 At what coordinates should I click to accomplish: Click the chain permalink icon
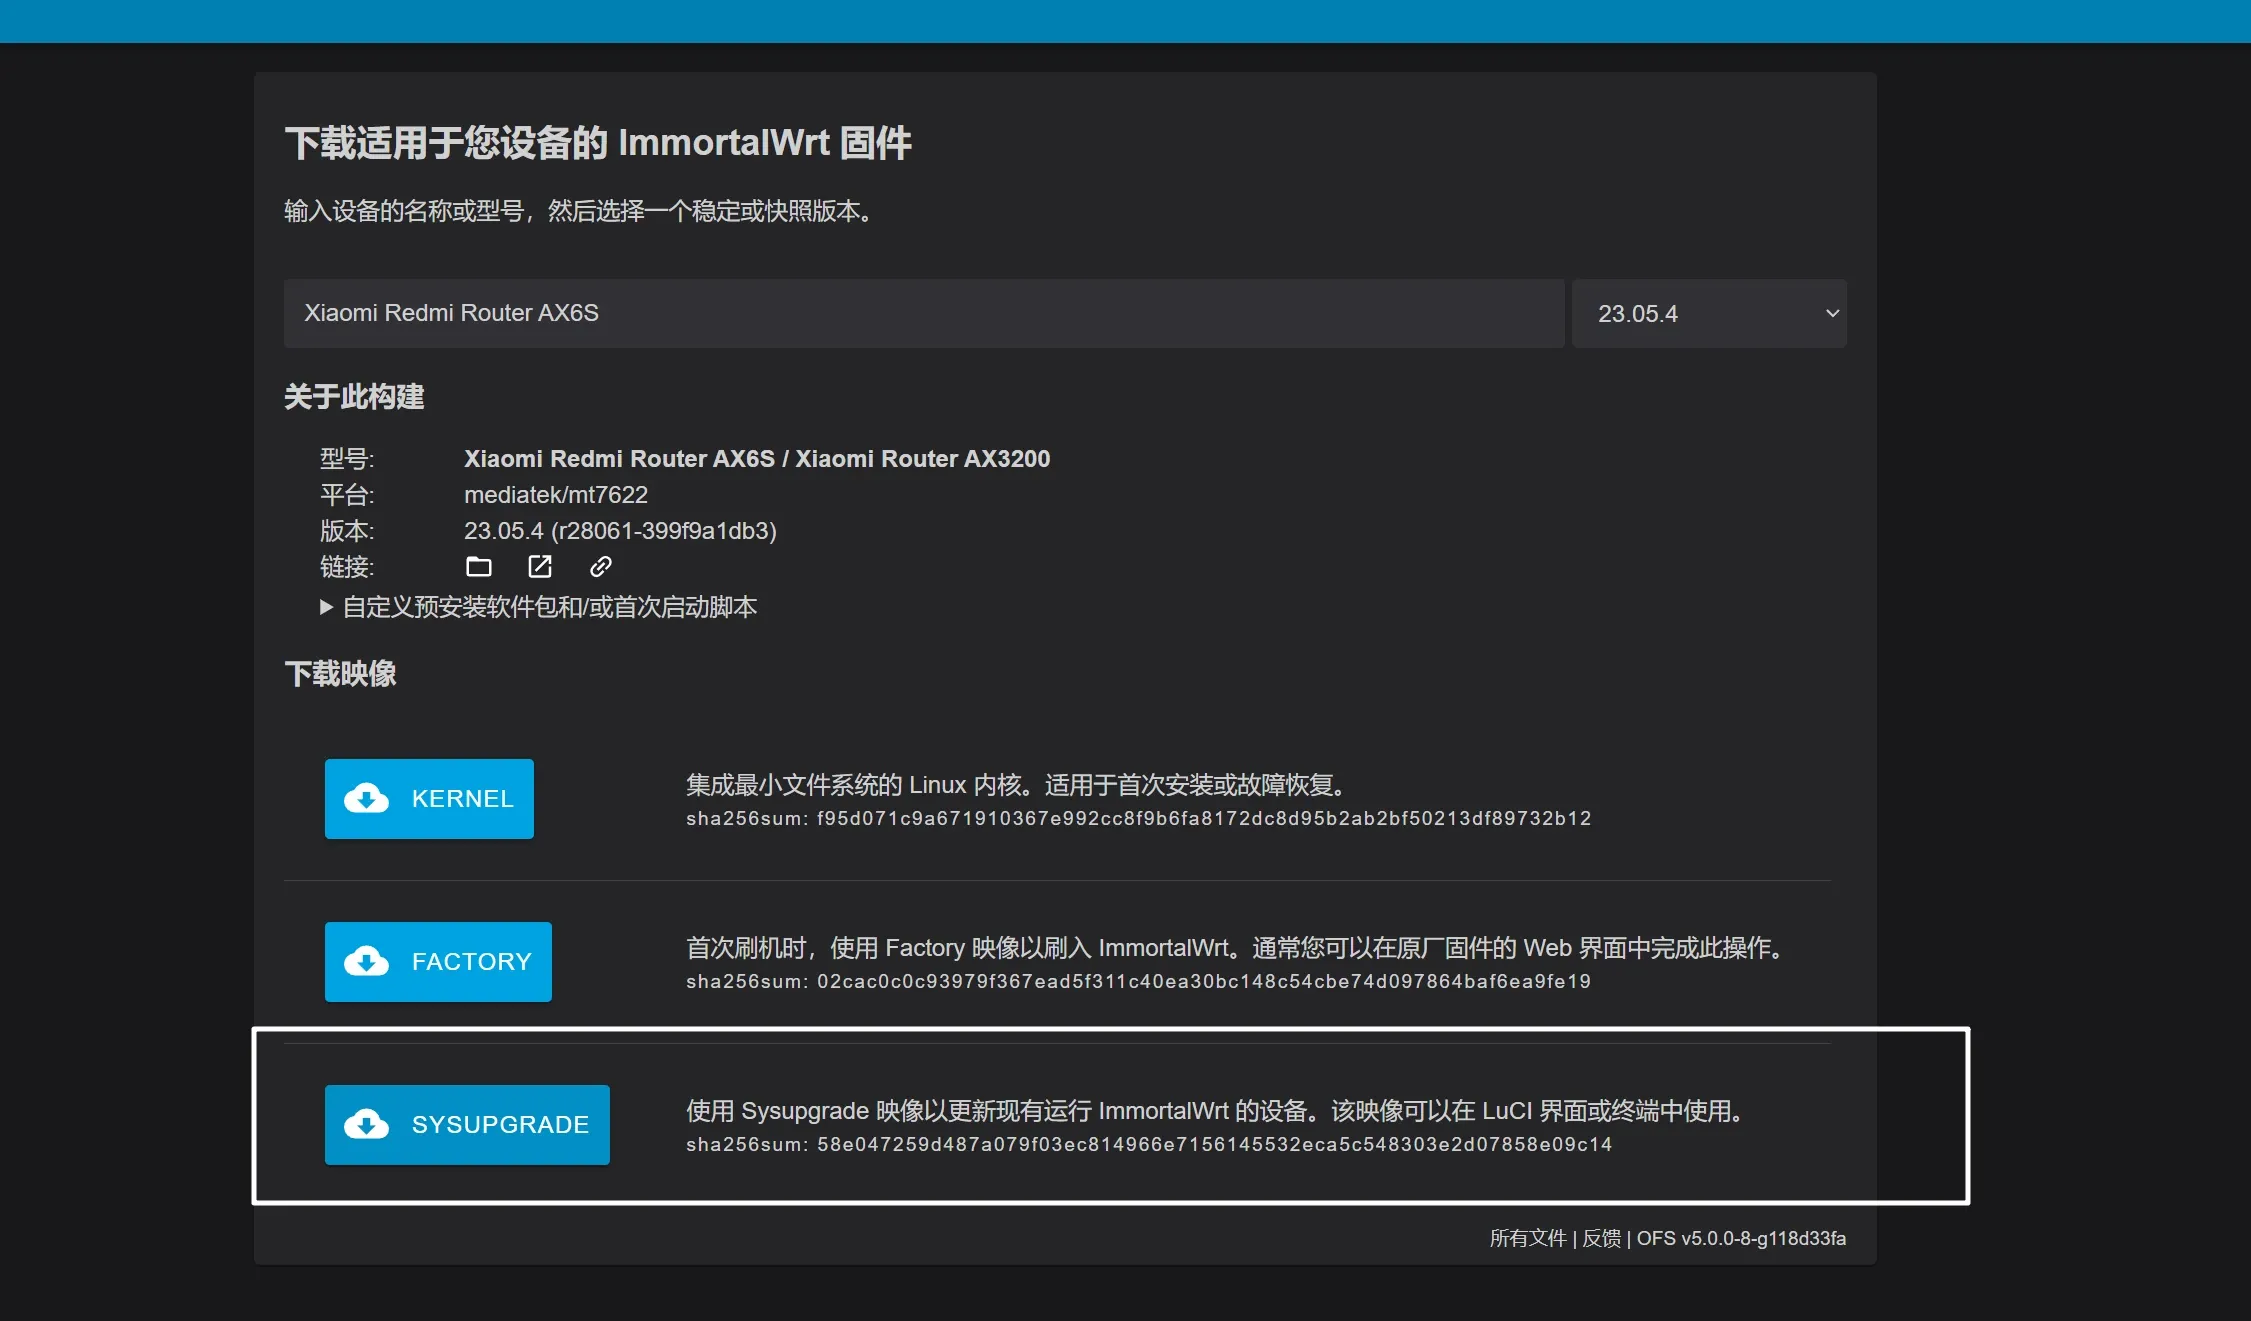(x=600, y=567)
